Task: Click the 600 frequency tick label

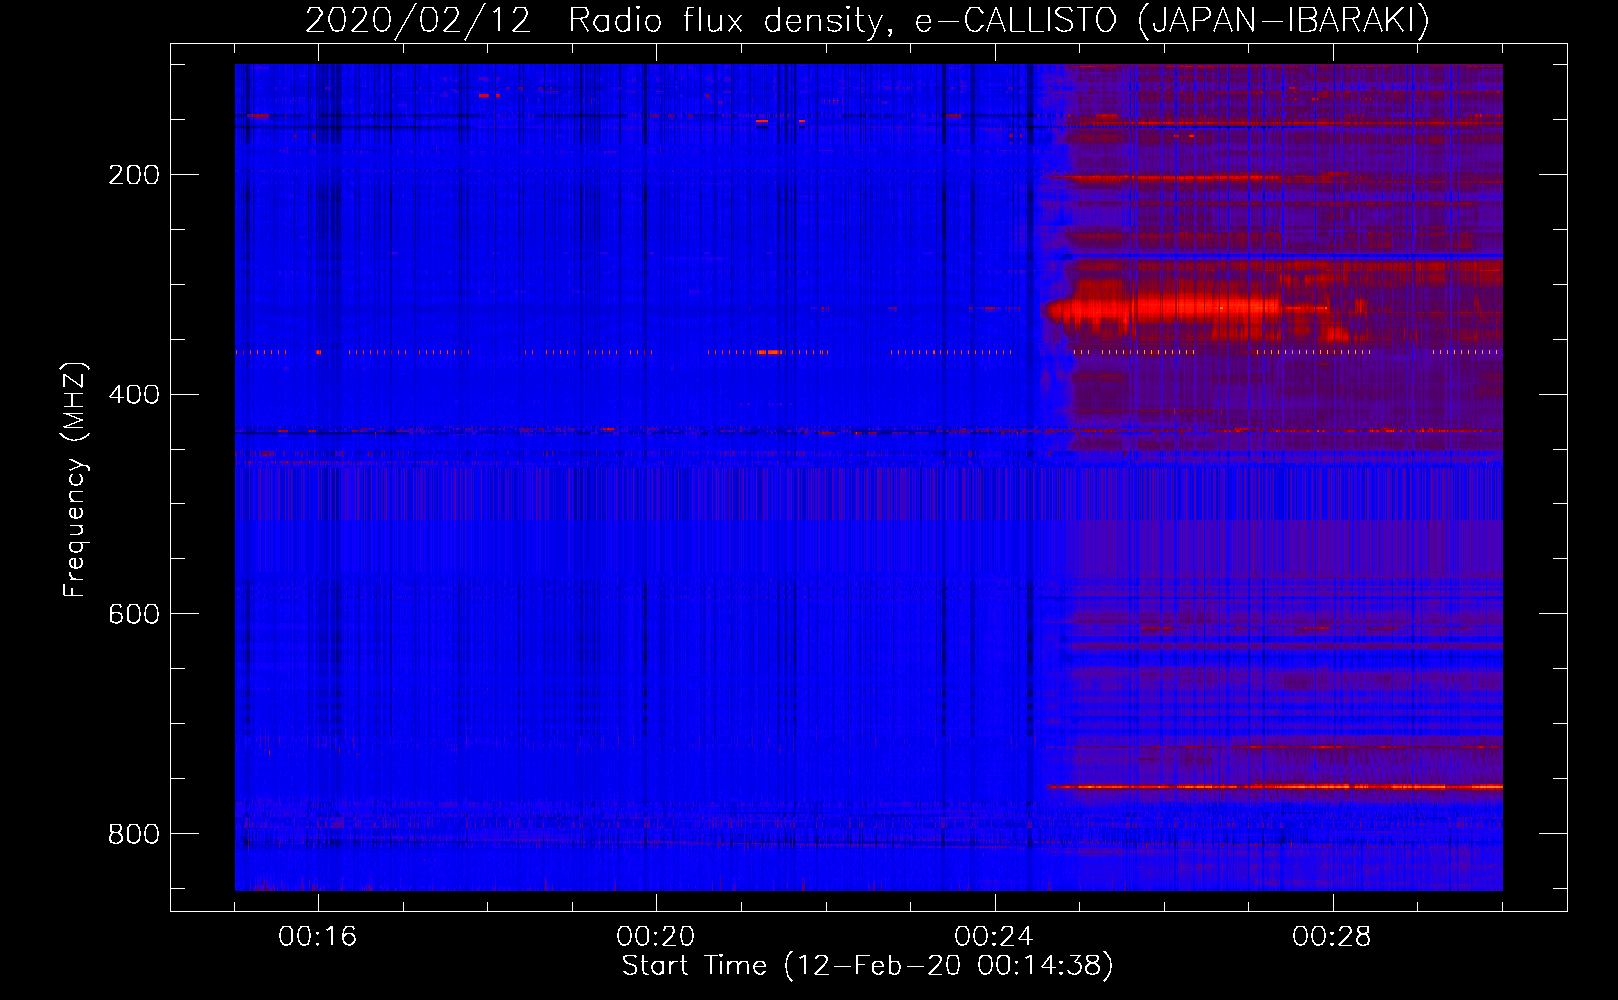Action: point(134,614)
